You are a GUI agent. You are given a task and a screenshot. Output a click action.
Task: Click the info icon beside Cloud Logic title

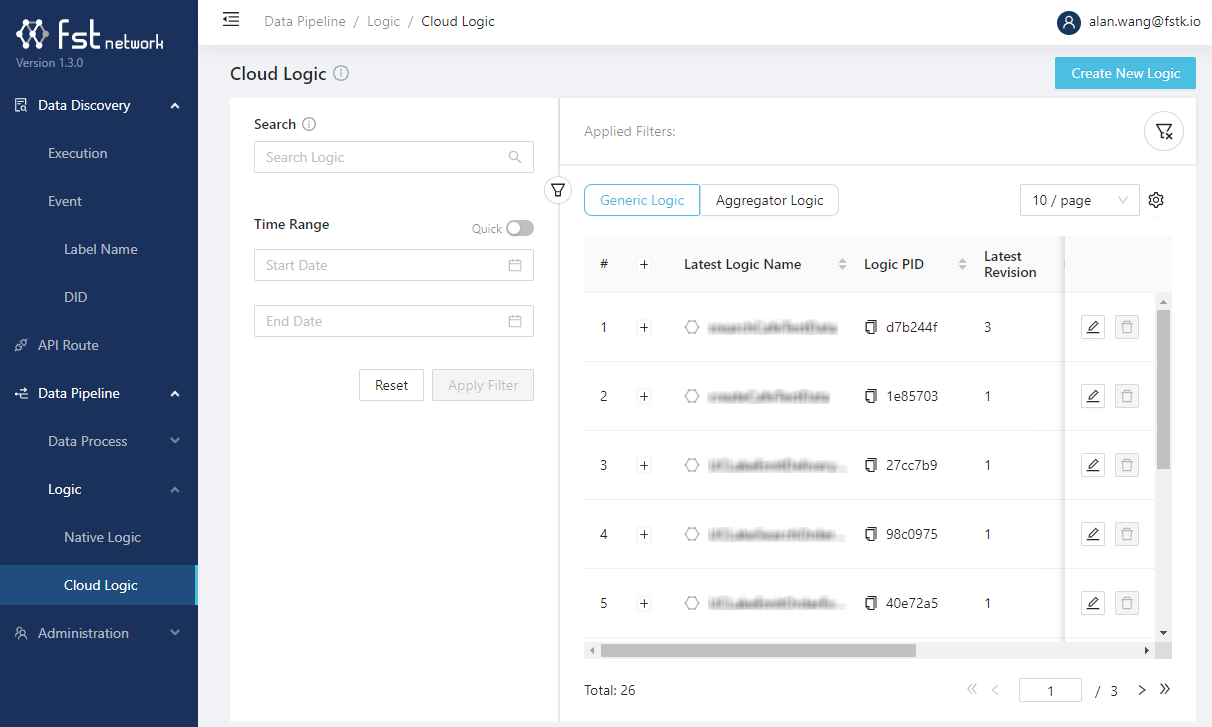[341, 74]
